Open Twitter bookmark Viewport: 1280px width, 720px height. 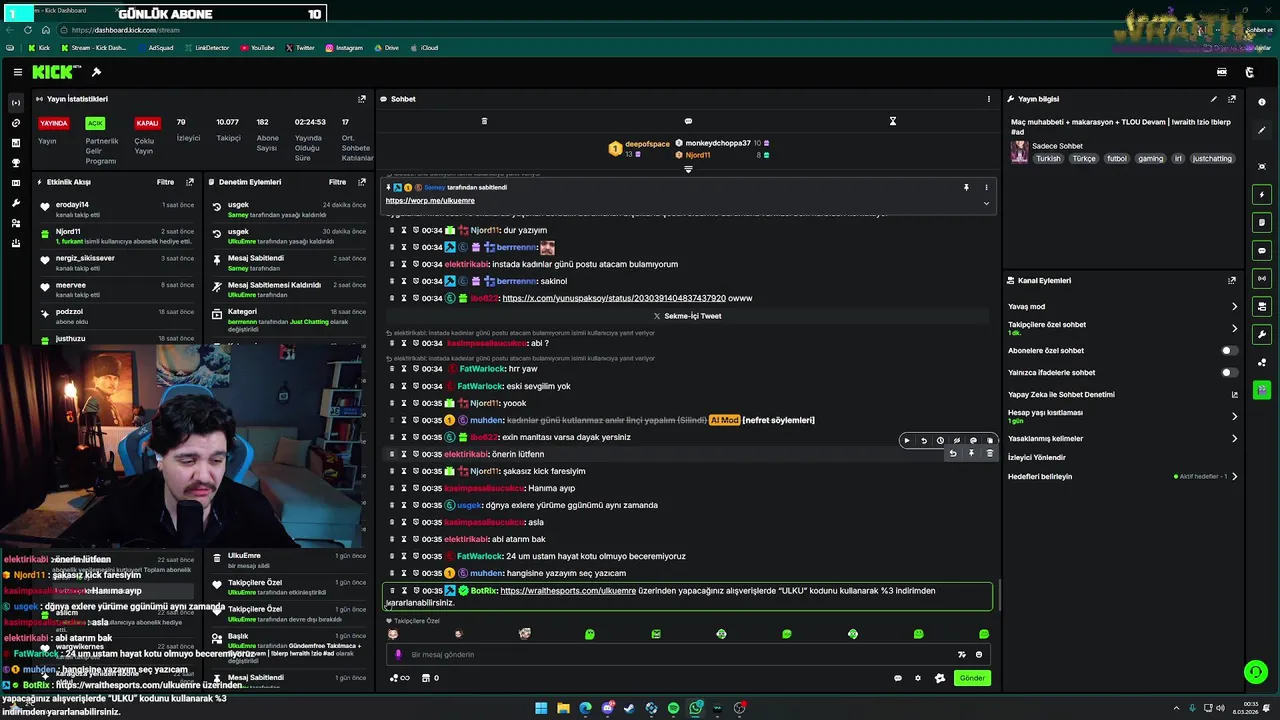tap(300, 48)
